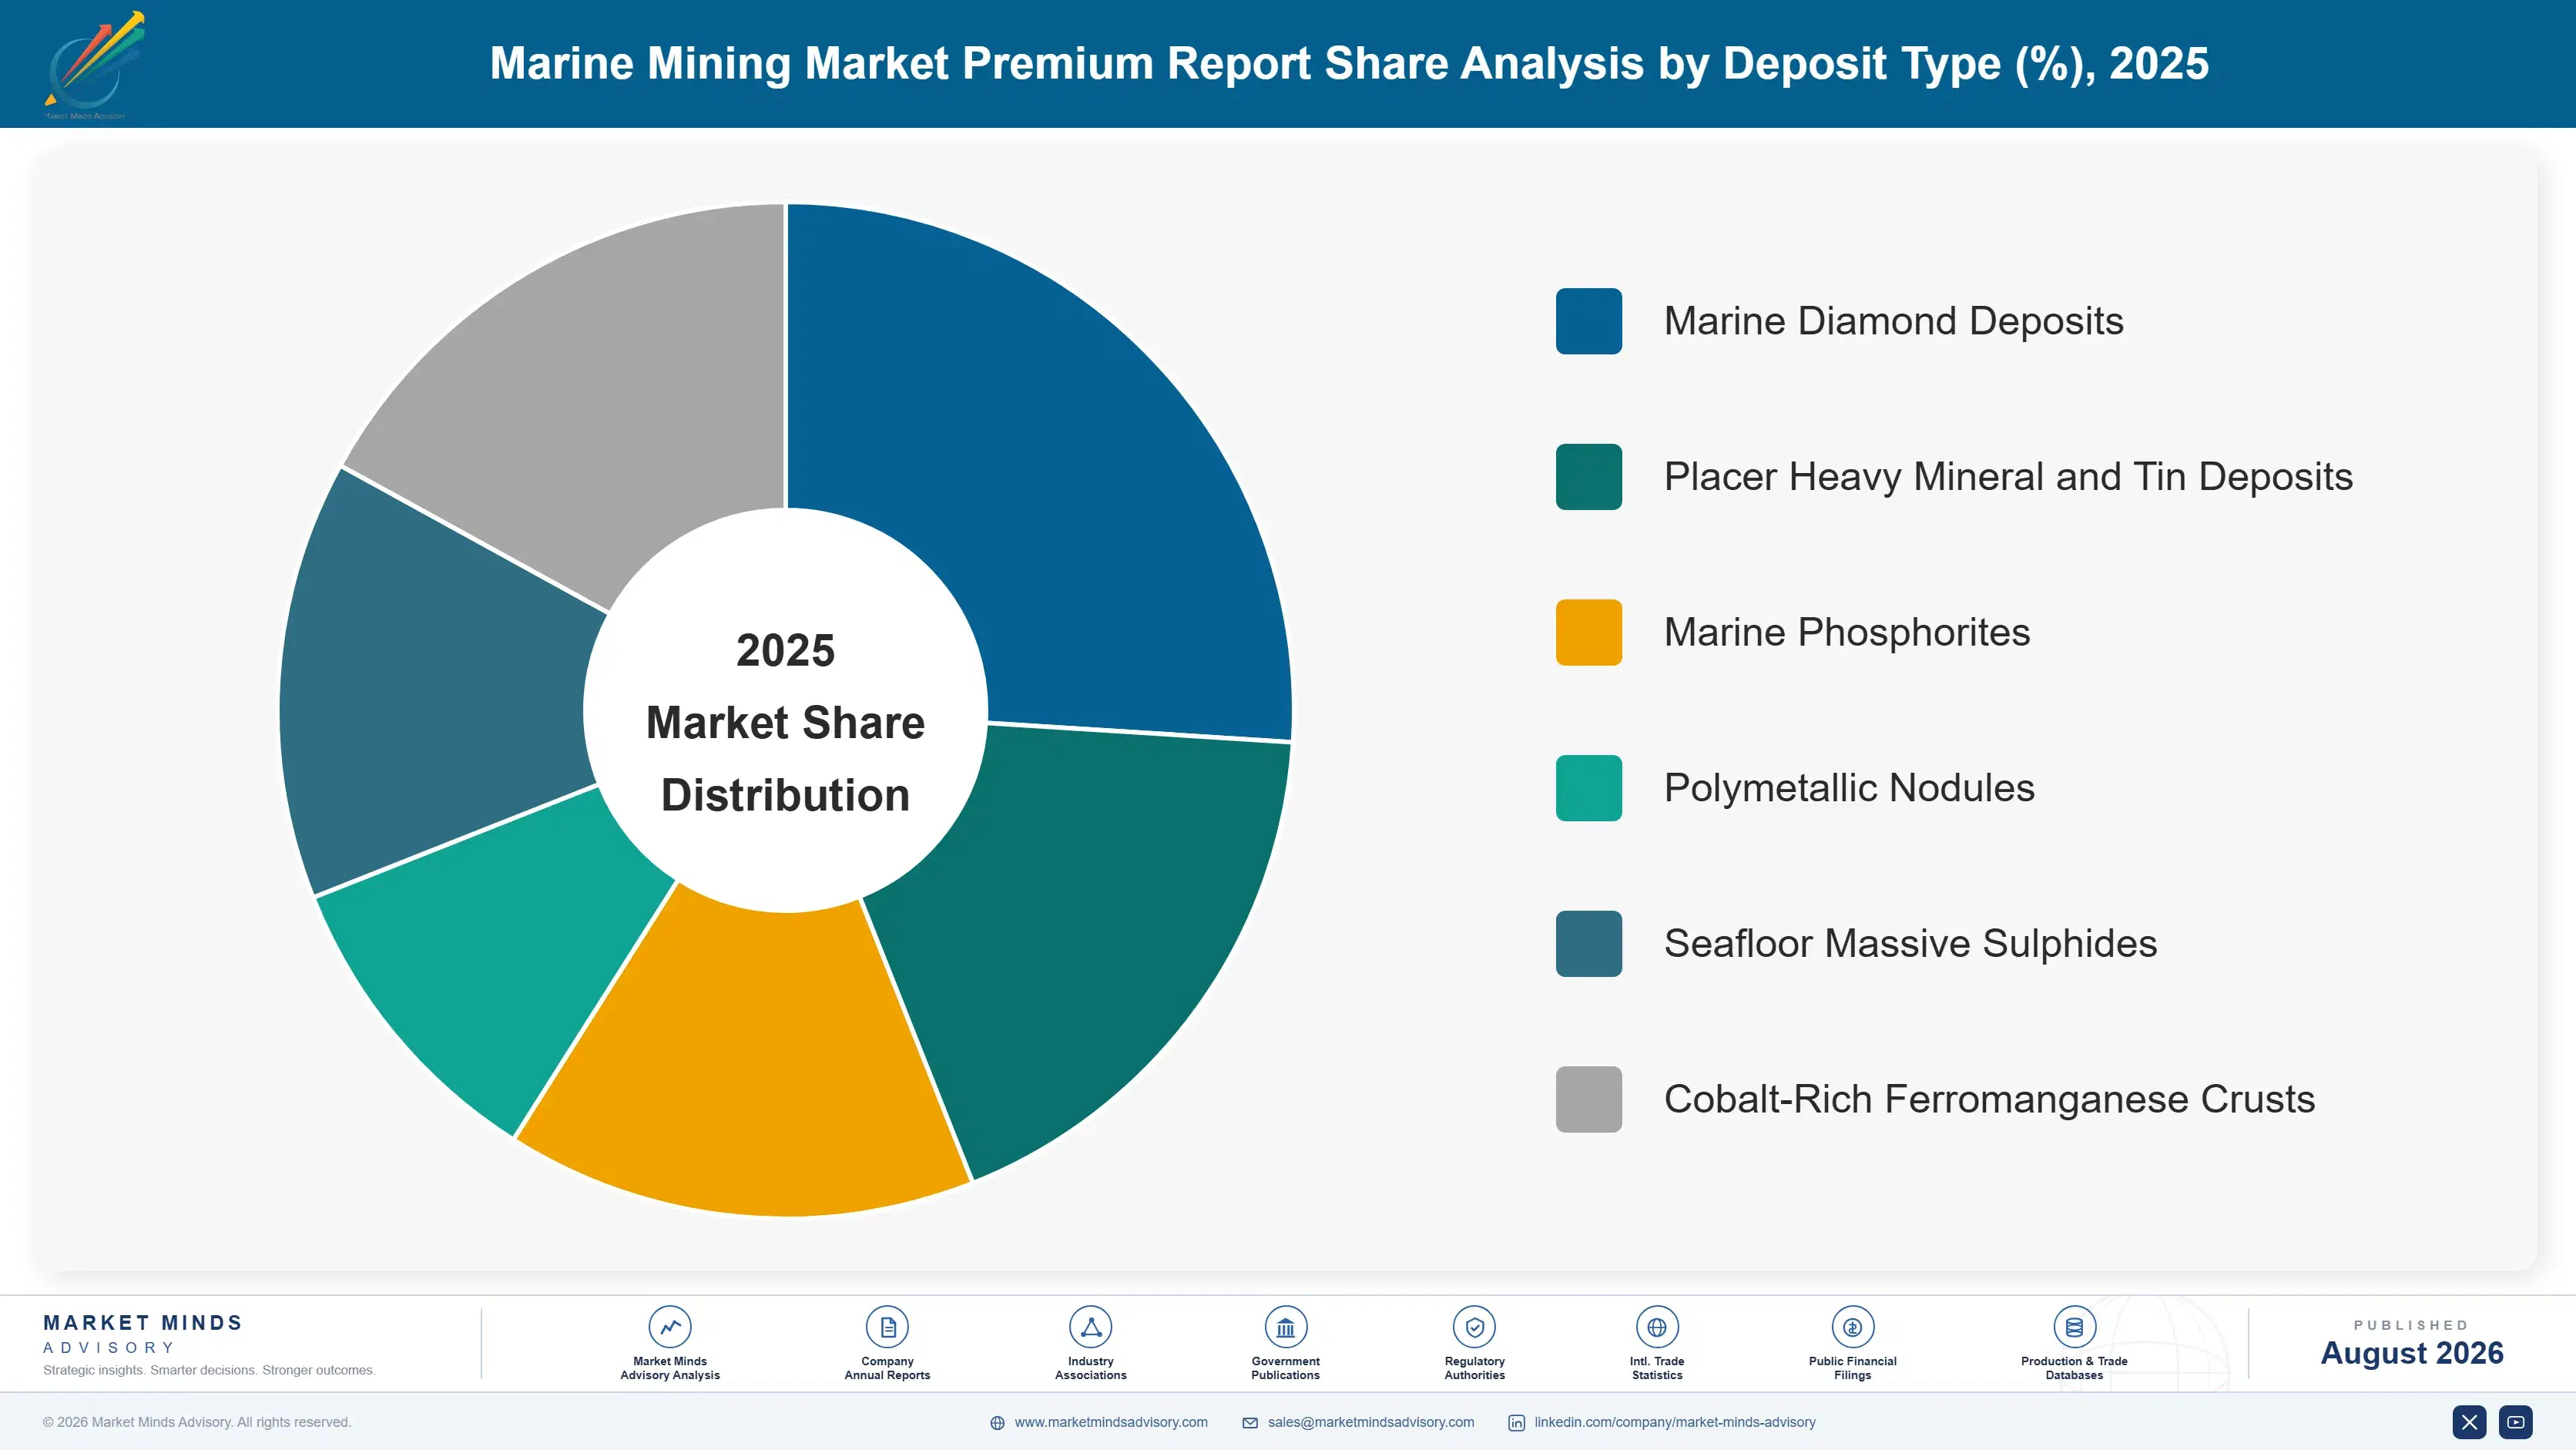This screenshot has height=1450, width=2576.
Task: Click the 'Marine Phosphorites' legend label
Action: click(x=1847, y=632)
